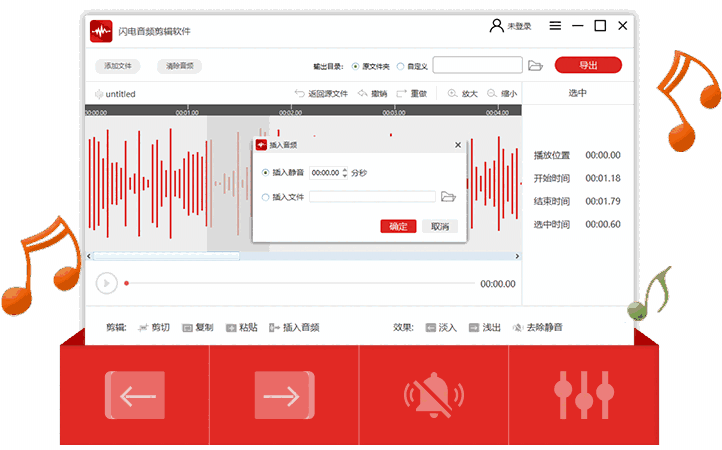Select 插入文件 radio option

265,197
